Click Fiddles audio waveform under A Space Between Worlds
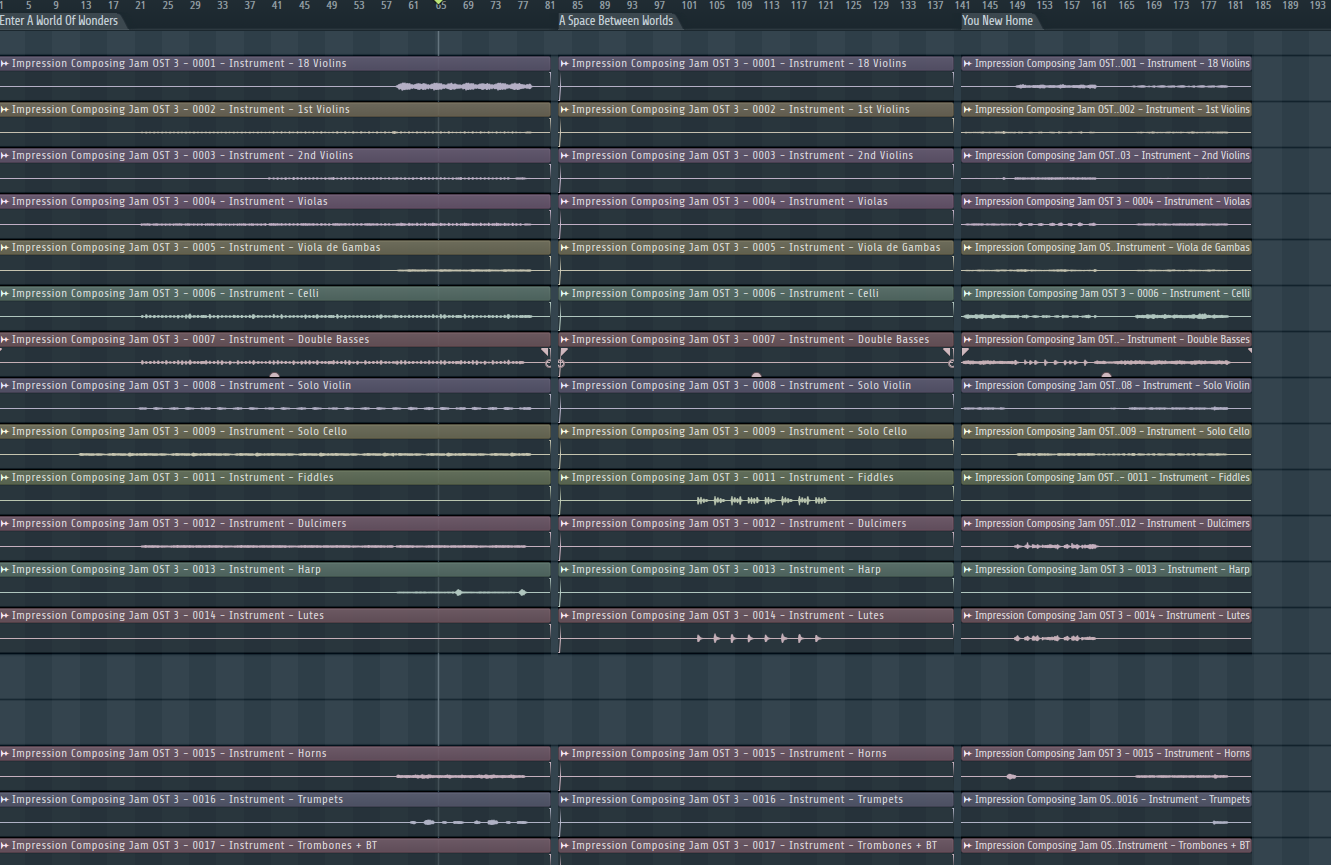This screenshot has width=1331, height=865. point(762,500)
